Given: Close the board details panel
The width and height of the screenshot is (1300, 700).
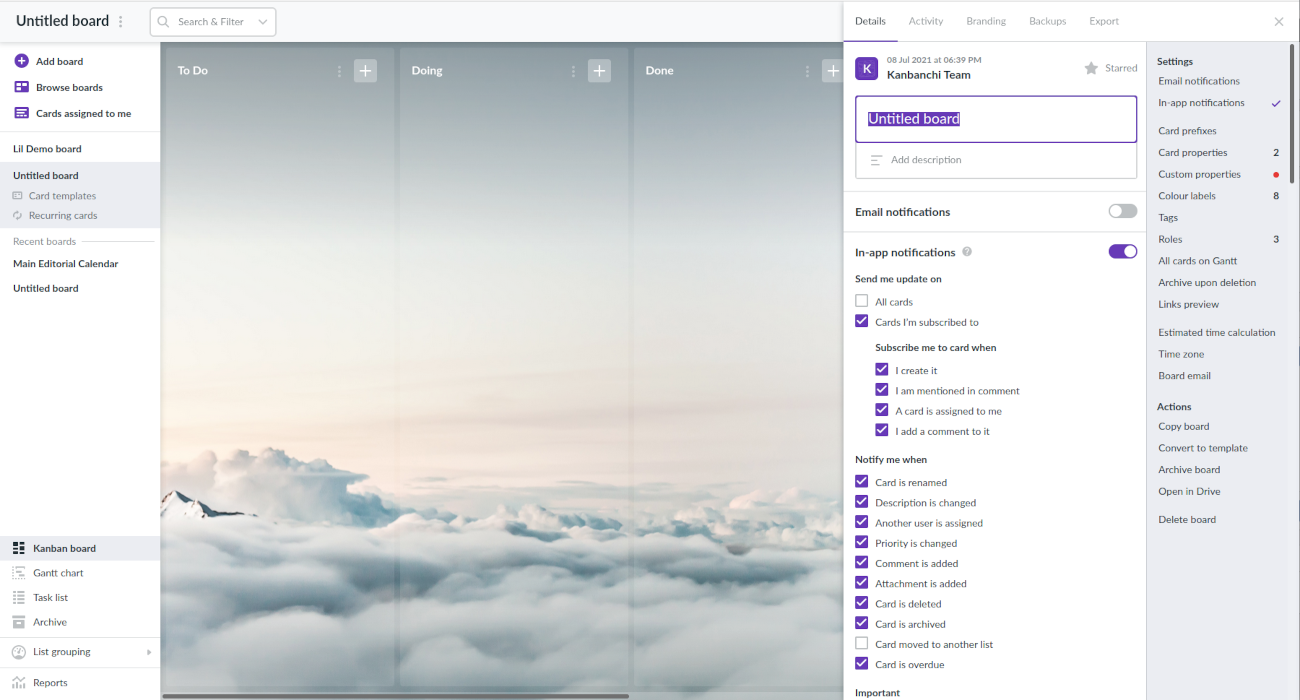Looking at the screenshot, I should click(1279, 21).
